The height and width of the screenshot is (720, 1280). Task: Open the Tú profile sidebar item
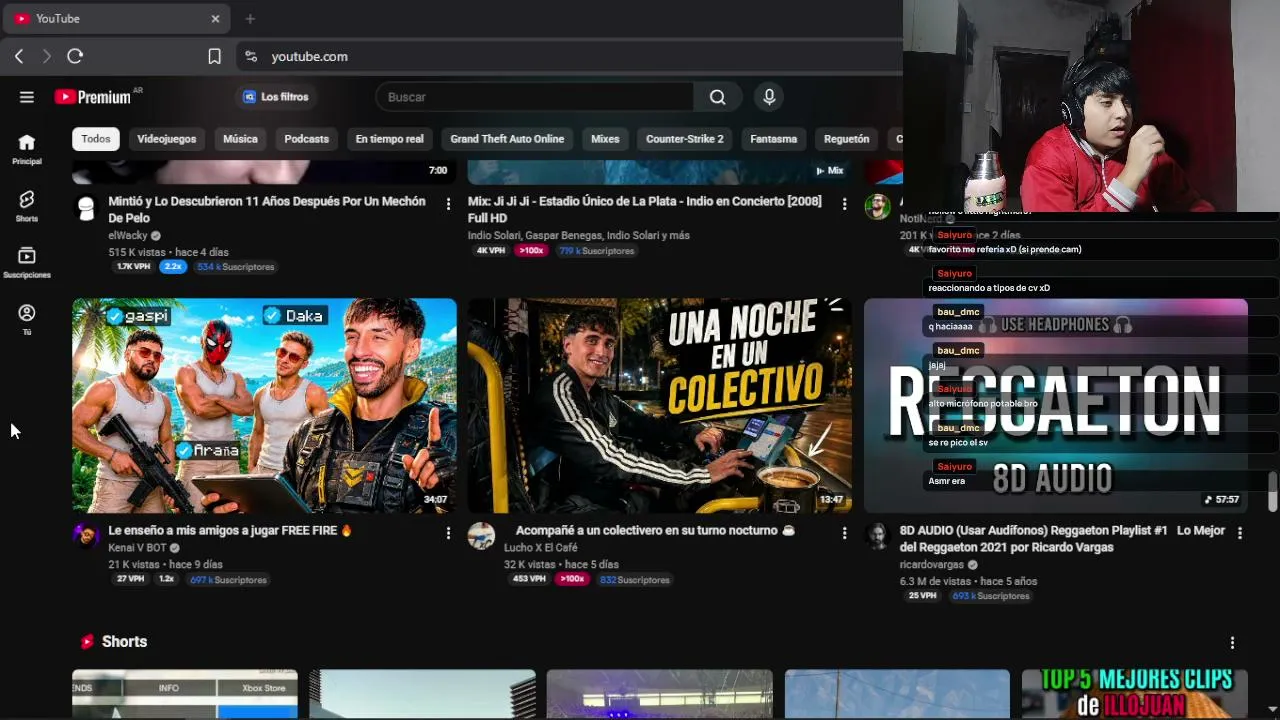click(27, 320)
